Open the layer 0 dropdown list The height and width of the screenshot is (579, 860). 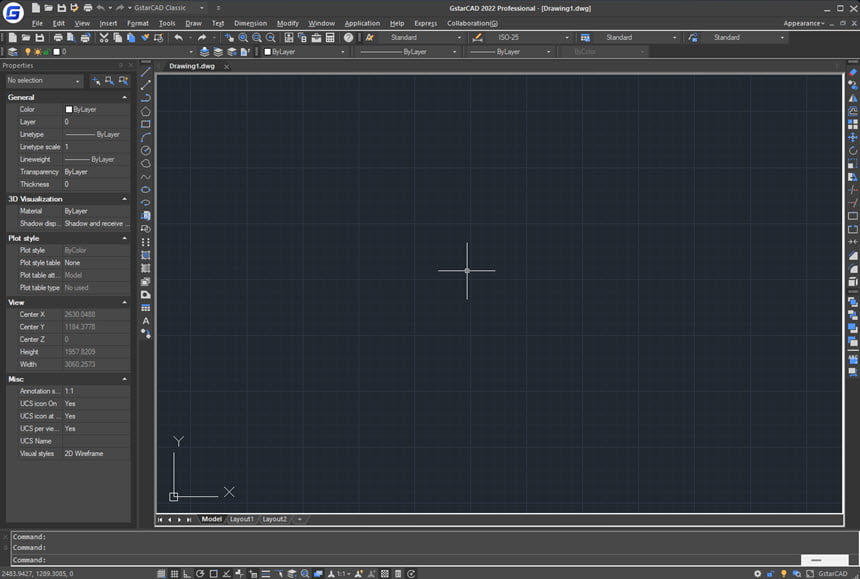click(191, 52)
